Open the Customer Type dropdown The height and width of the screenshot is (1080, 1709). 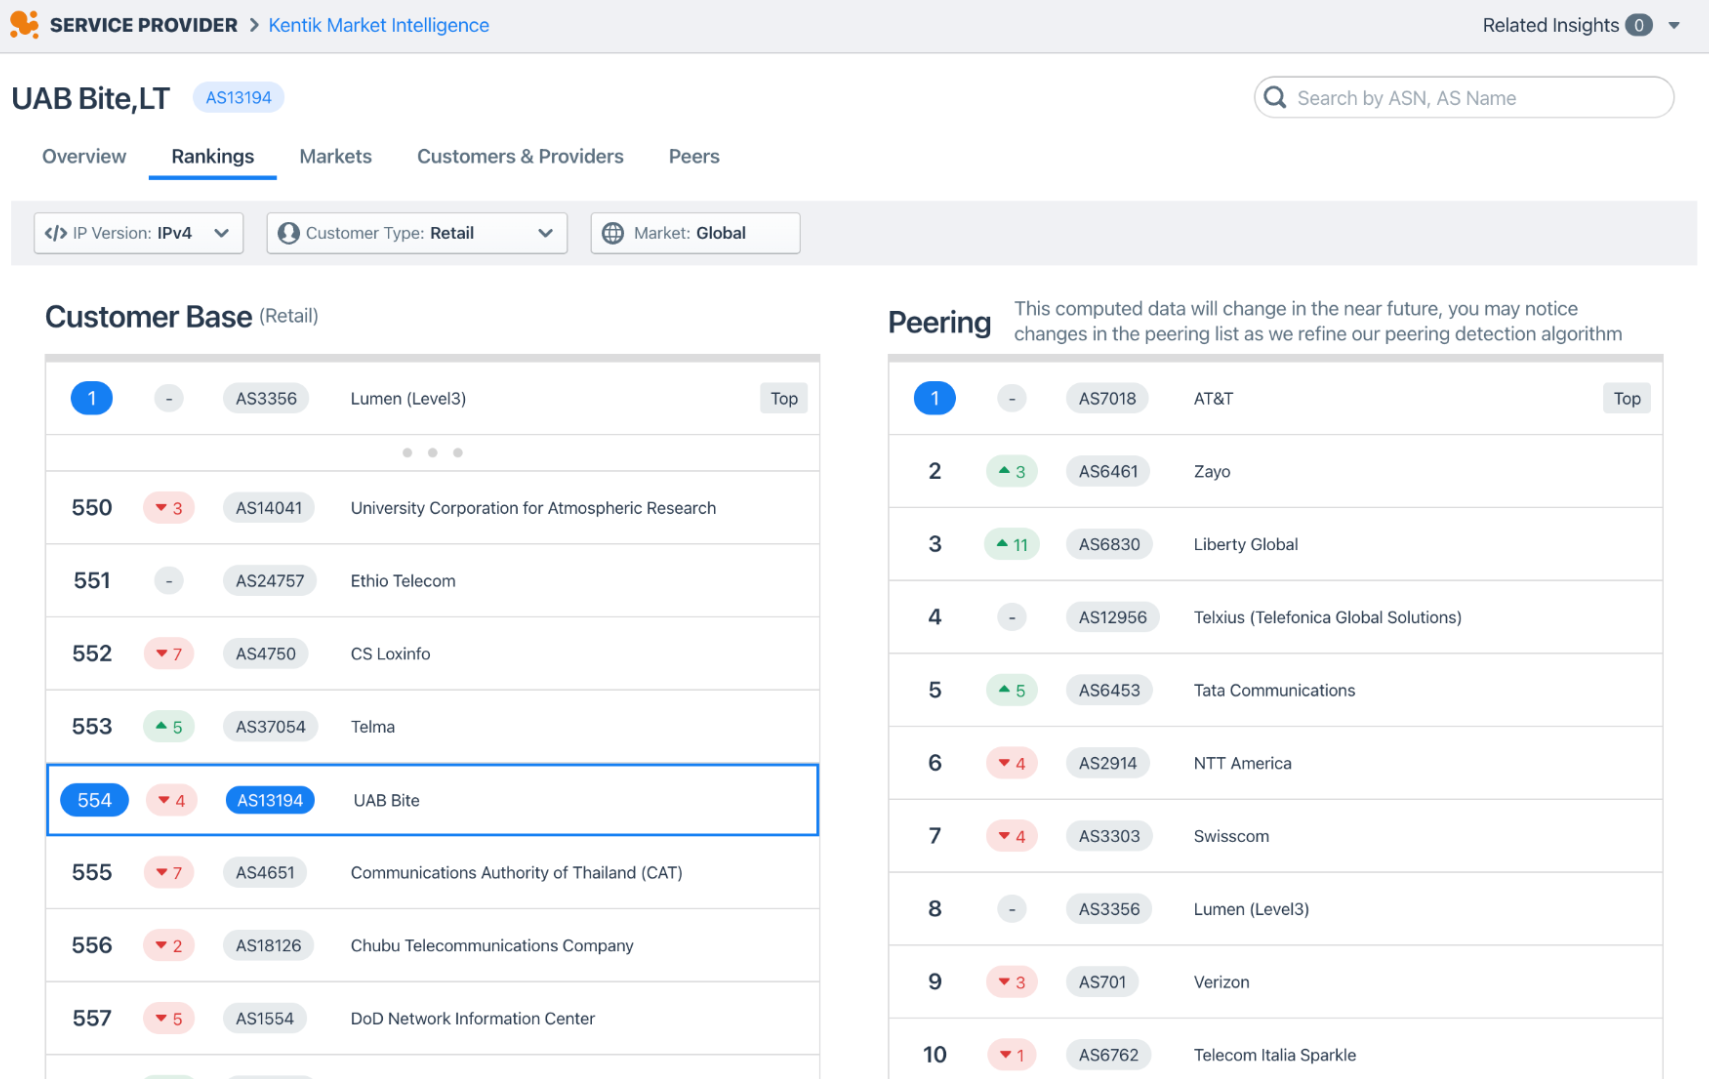(x=417, y=233)
